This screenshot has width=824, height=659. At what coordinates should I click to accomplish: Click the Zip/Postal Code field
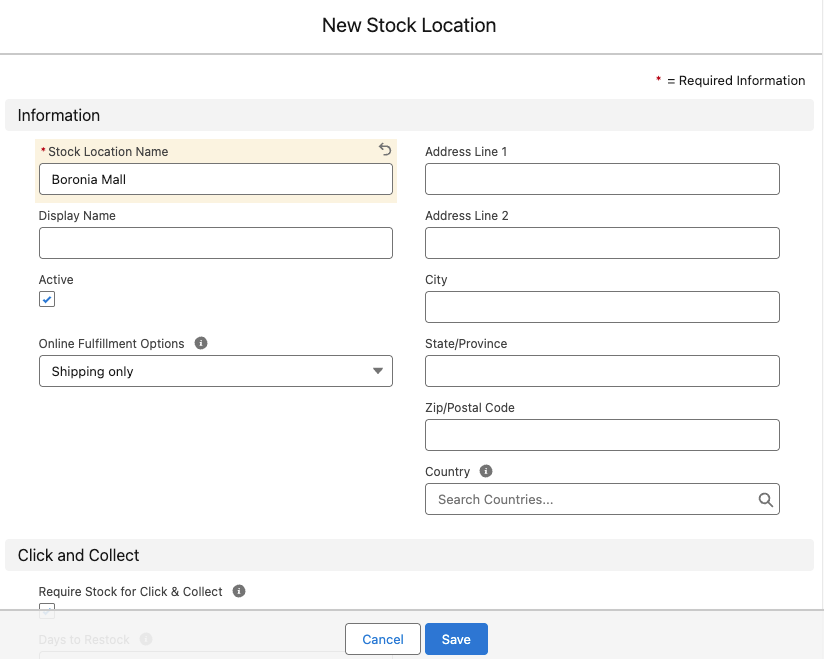602,435
